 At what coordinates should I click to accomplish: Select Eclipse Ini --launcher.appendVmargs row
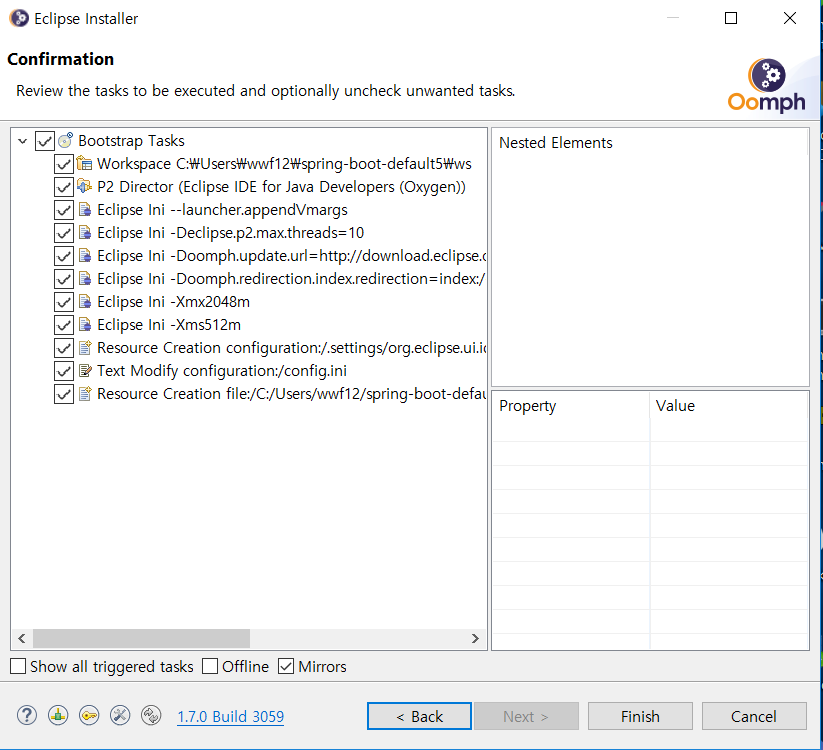(x=222, y=210)
